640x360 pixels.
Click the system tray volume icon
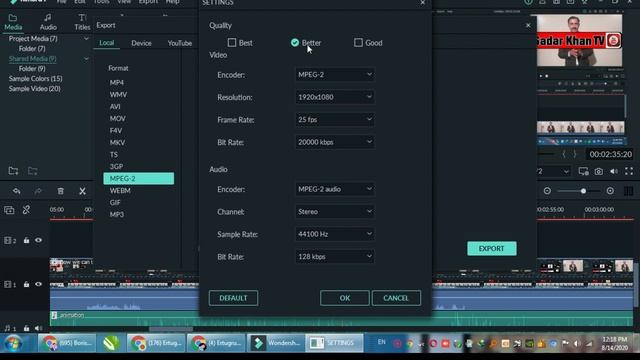click(577, 344)
